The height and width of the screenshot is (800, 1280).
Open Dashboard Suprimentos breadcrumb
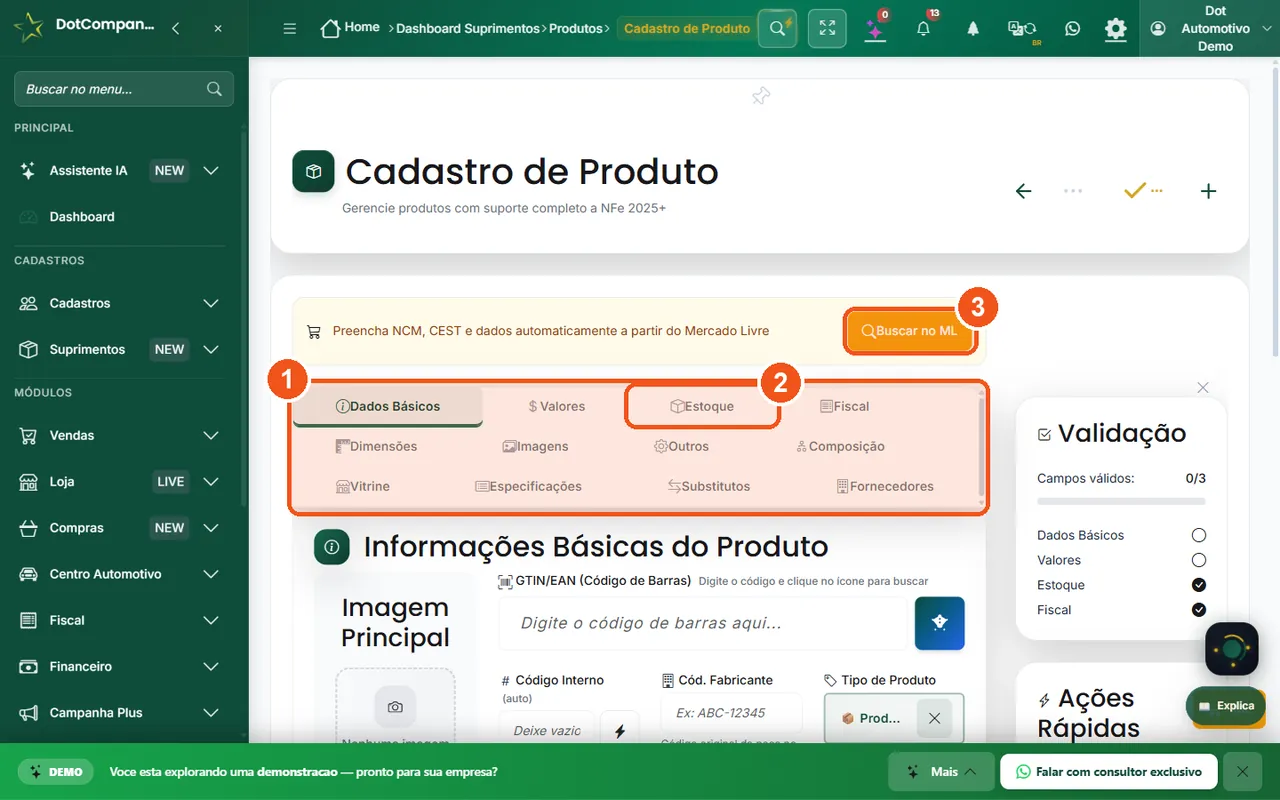pyautogui.click(x=468, y=28)
